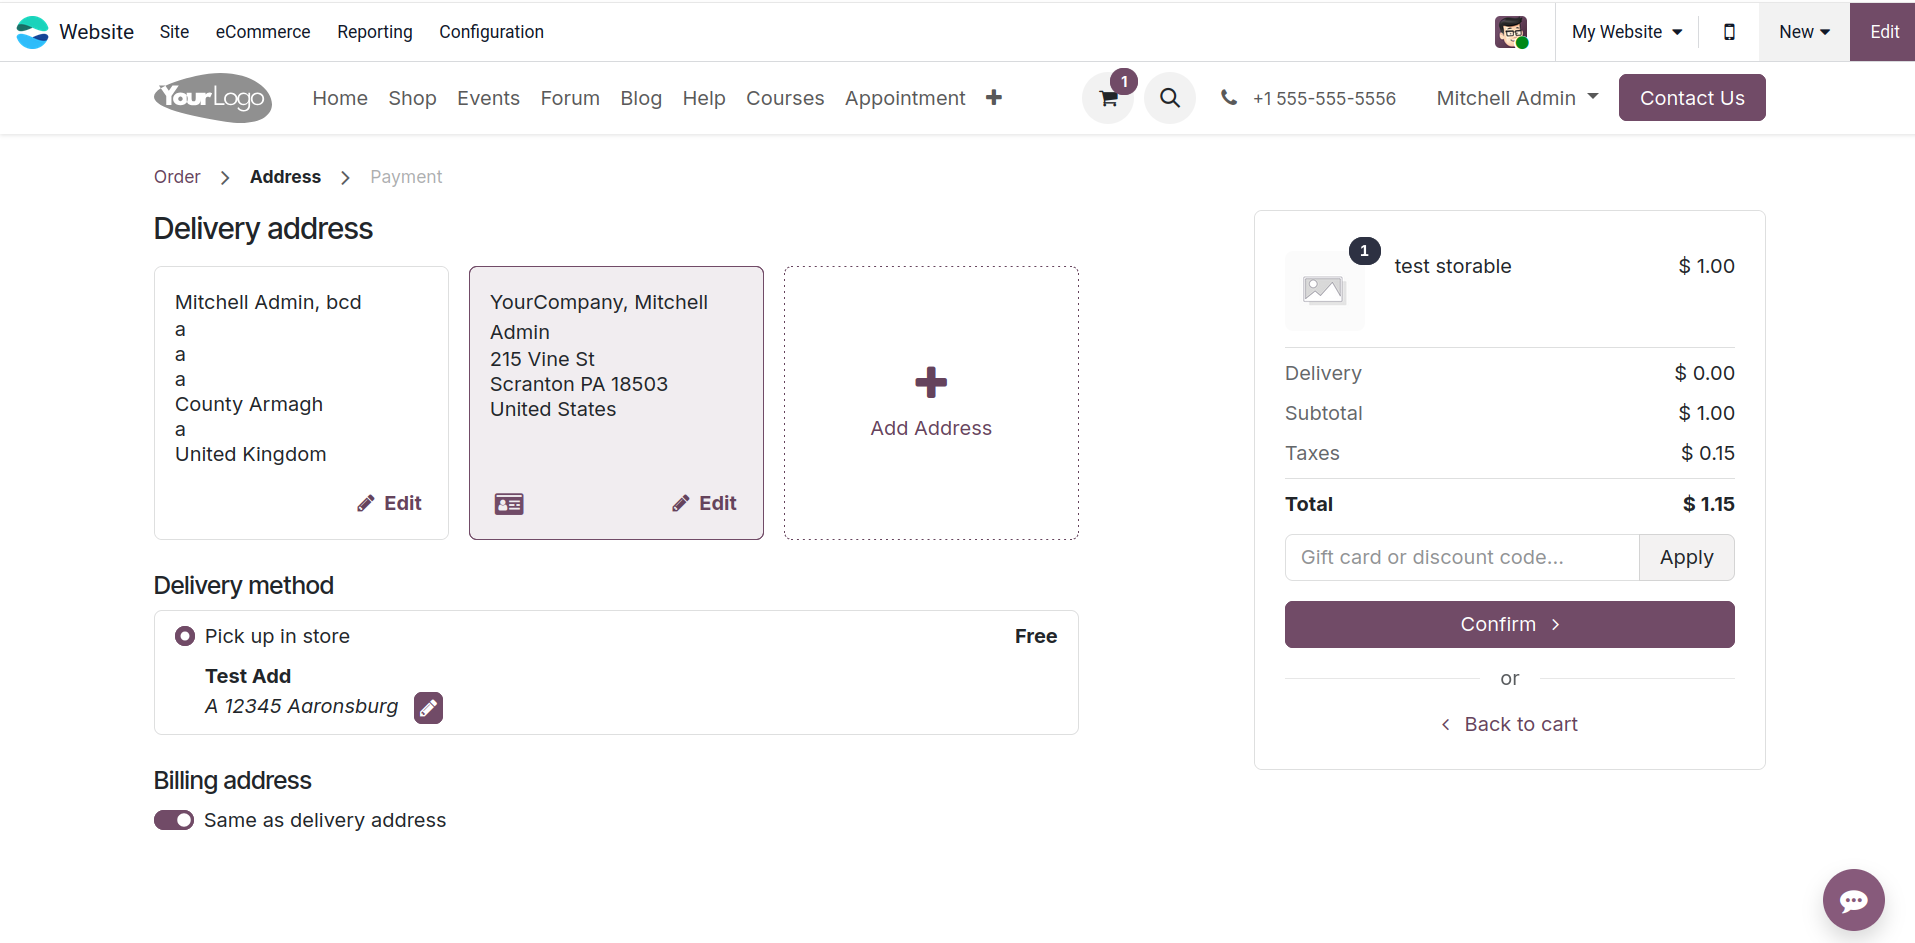Click the pencil icon beside Aaronsburg pickup location
The image size is (1915, 943).
coord(428,708)
